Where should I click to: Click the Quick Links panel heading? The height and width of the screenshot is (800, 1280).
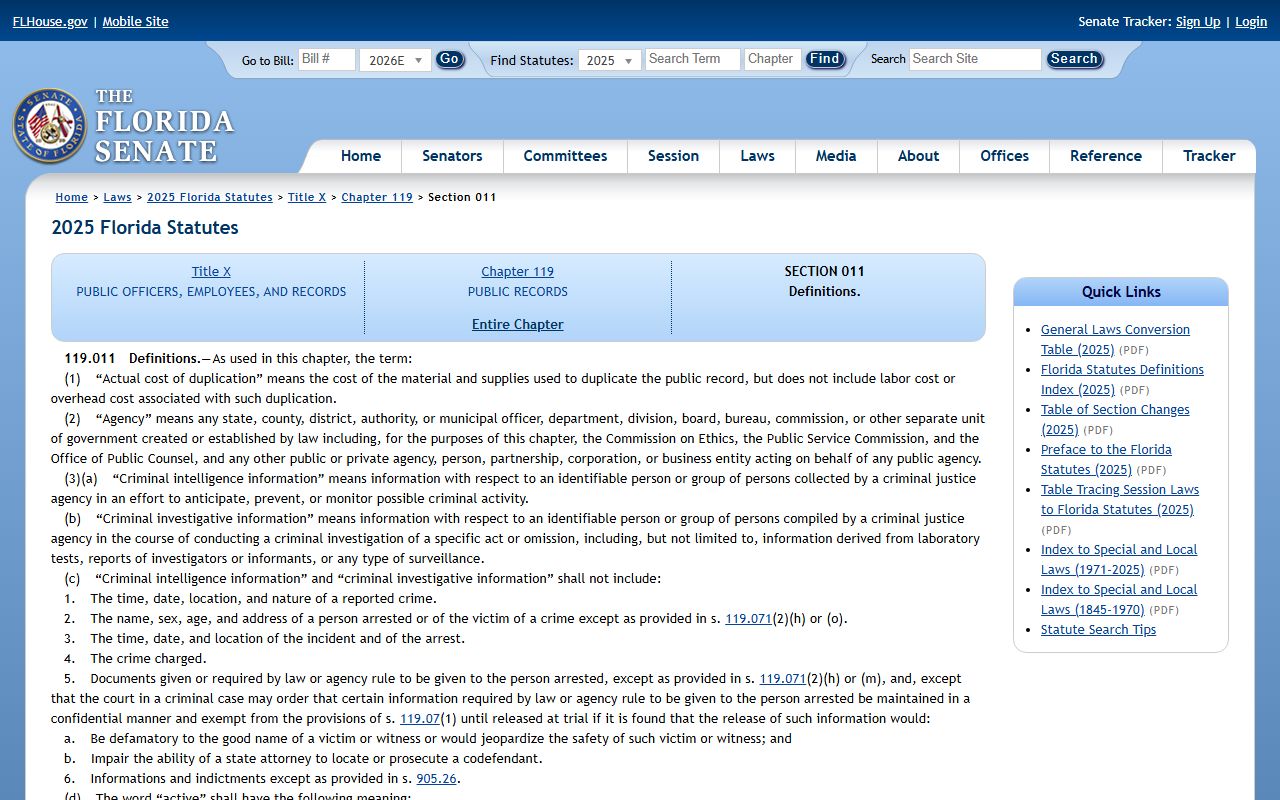[1121, 292]
